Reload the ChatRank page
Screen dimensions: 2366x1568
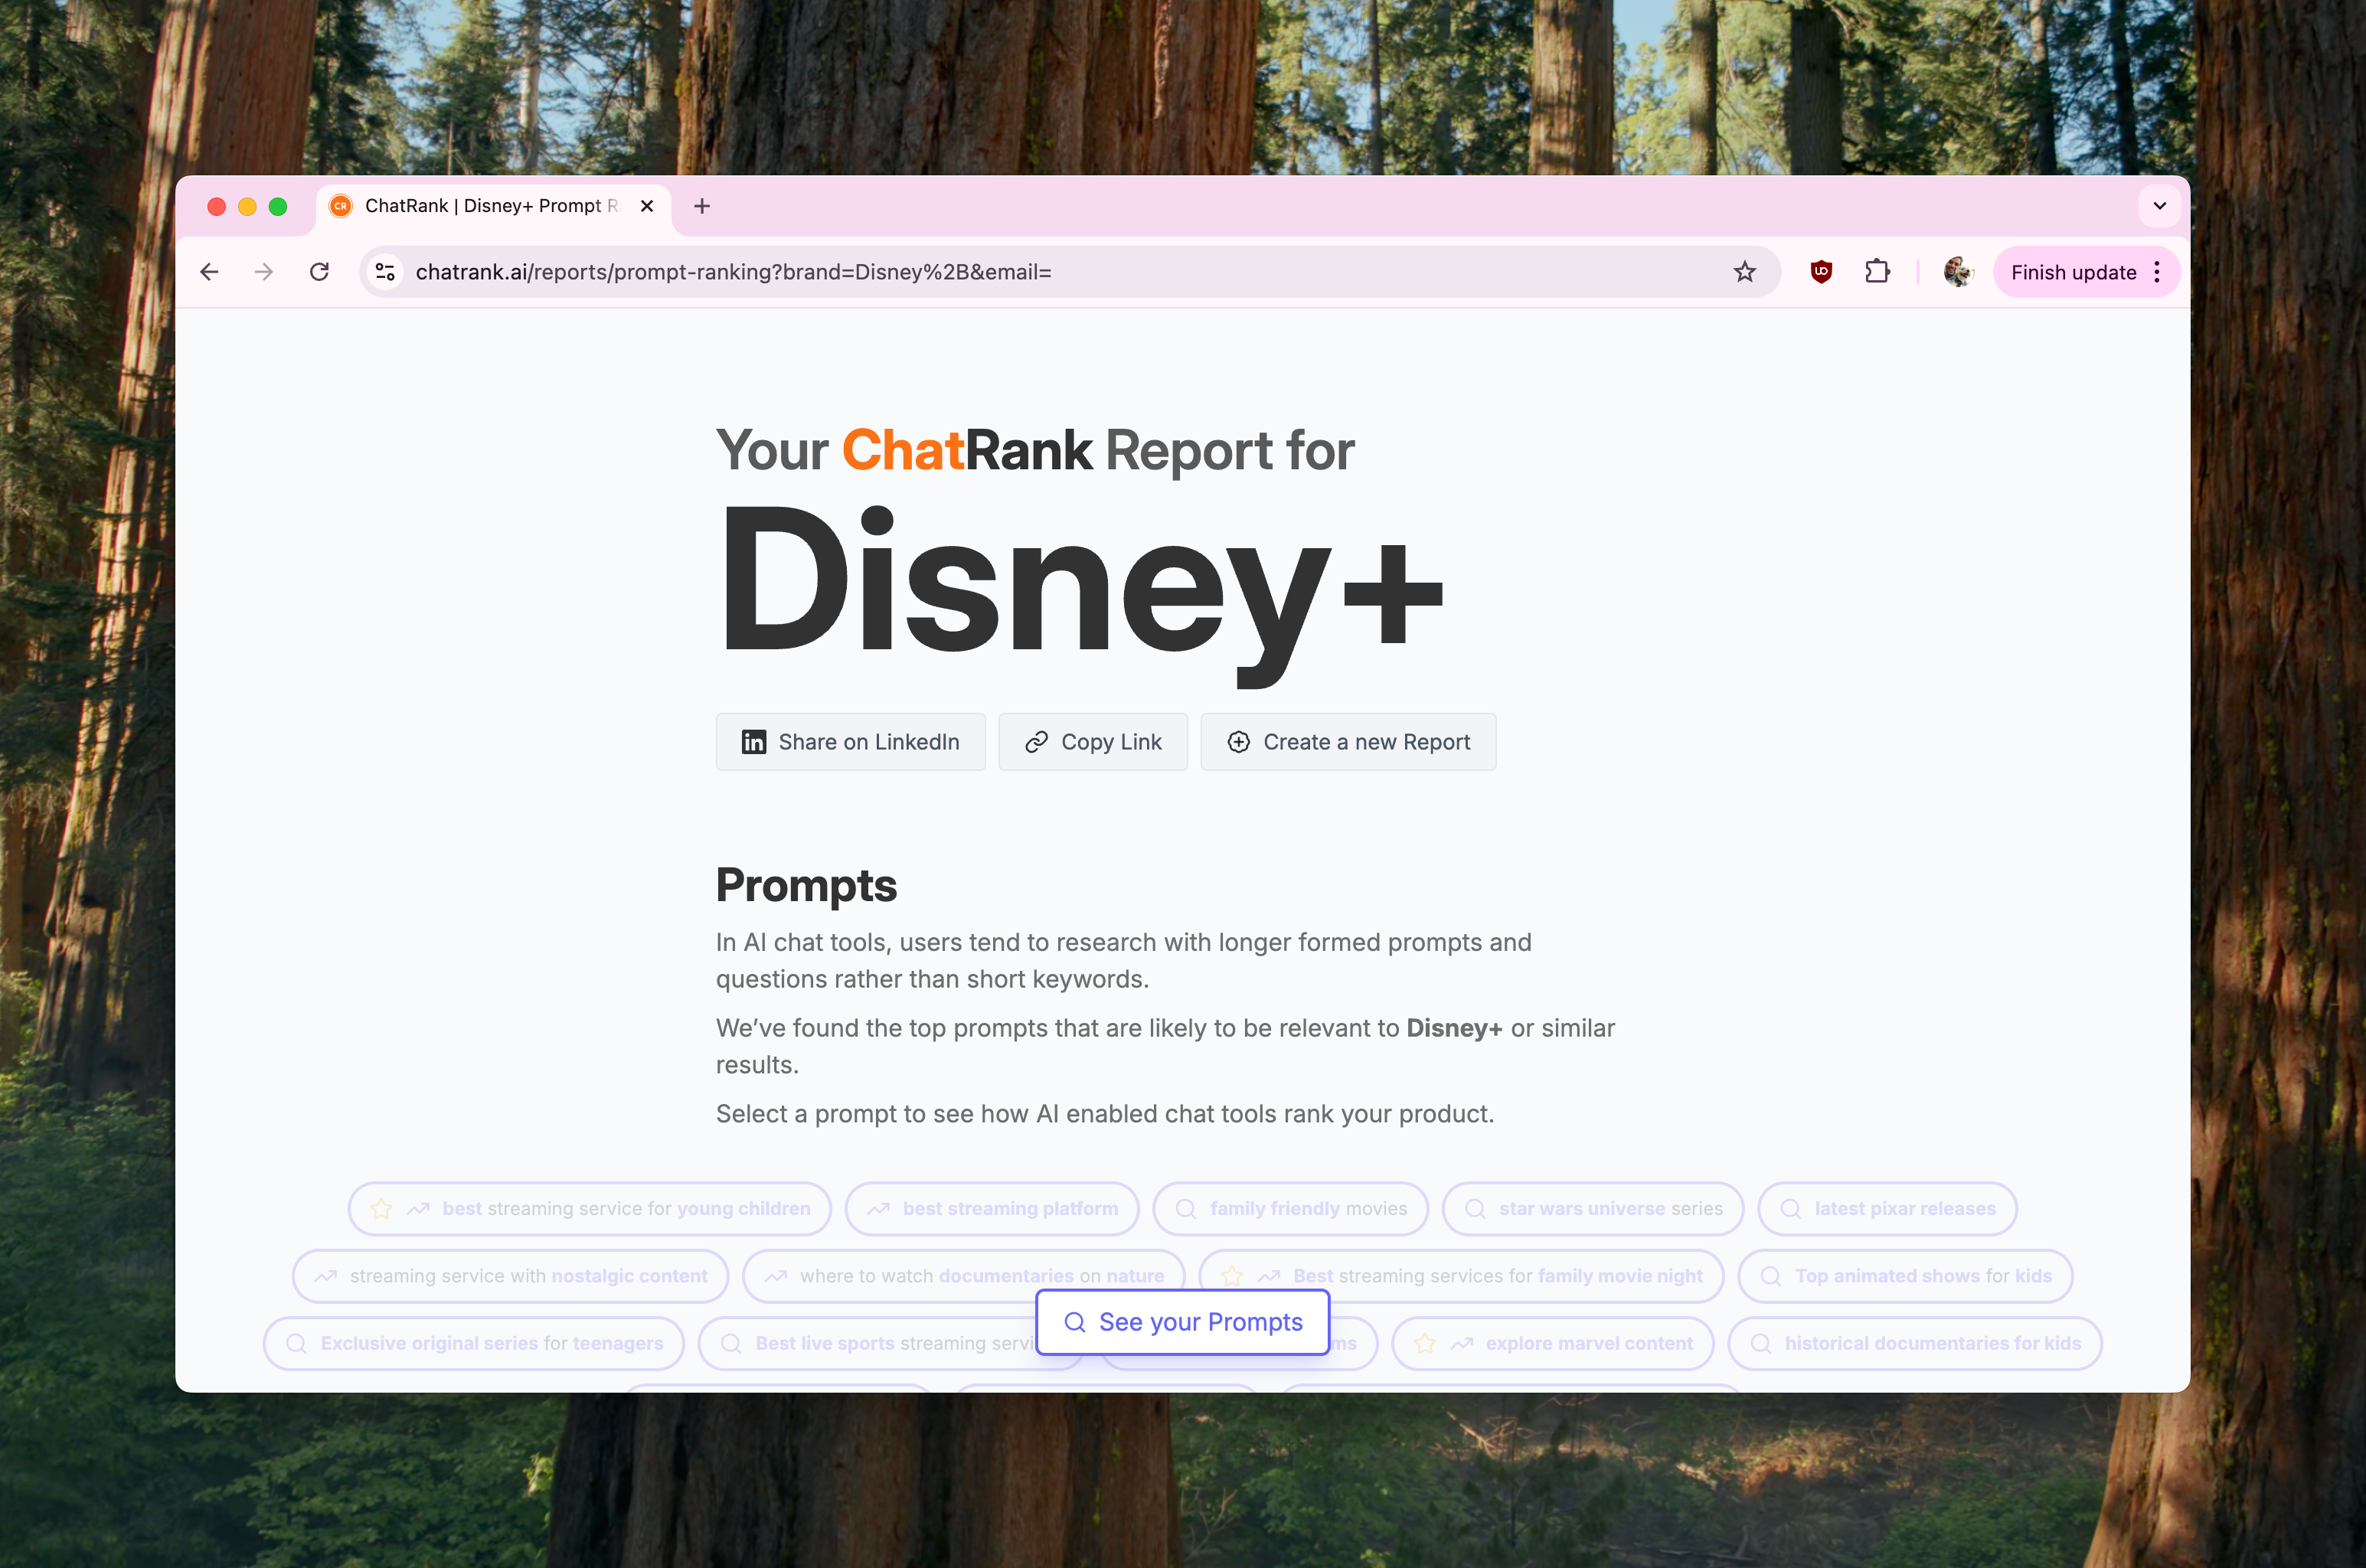[x=319, y=272]
